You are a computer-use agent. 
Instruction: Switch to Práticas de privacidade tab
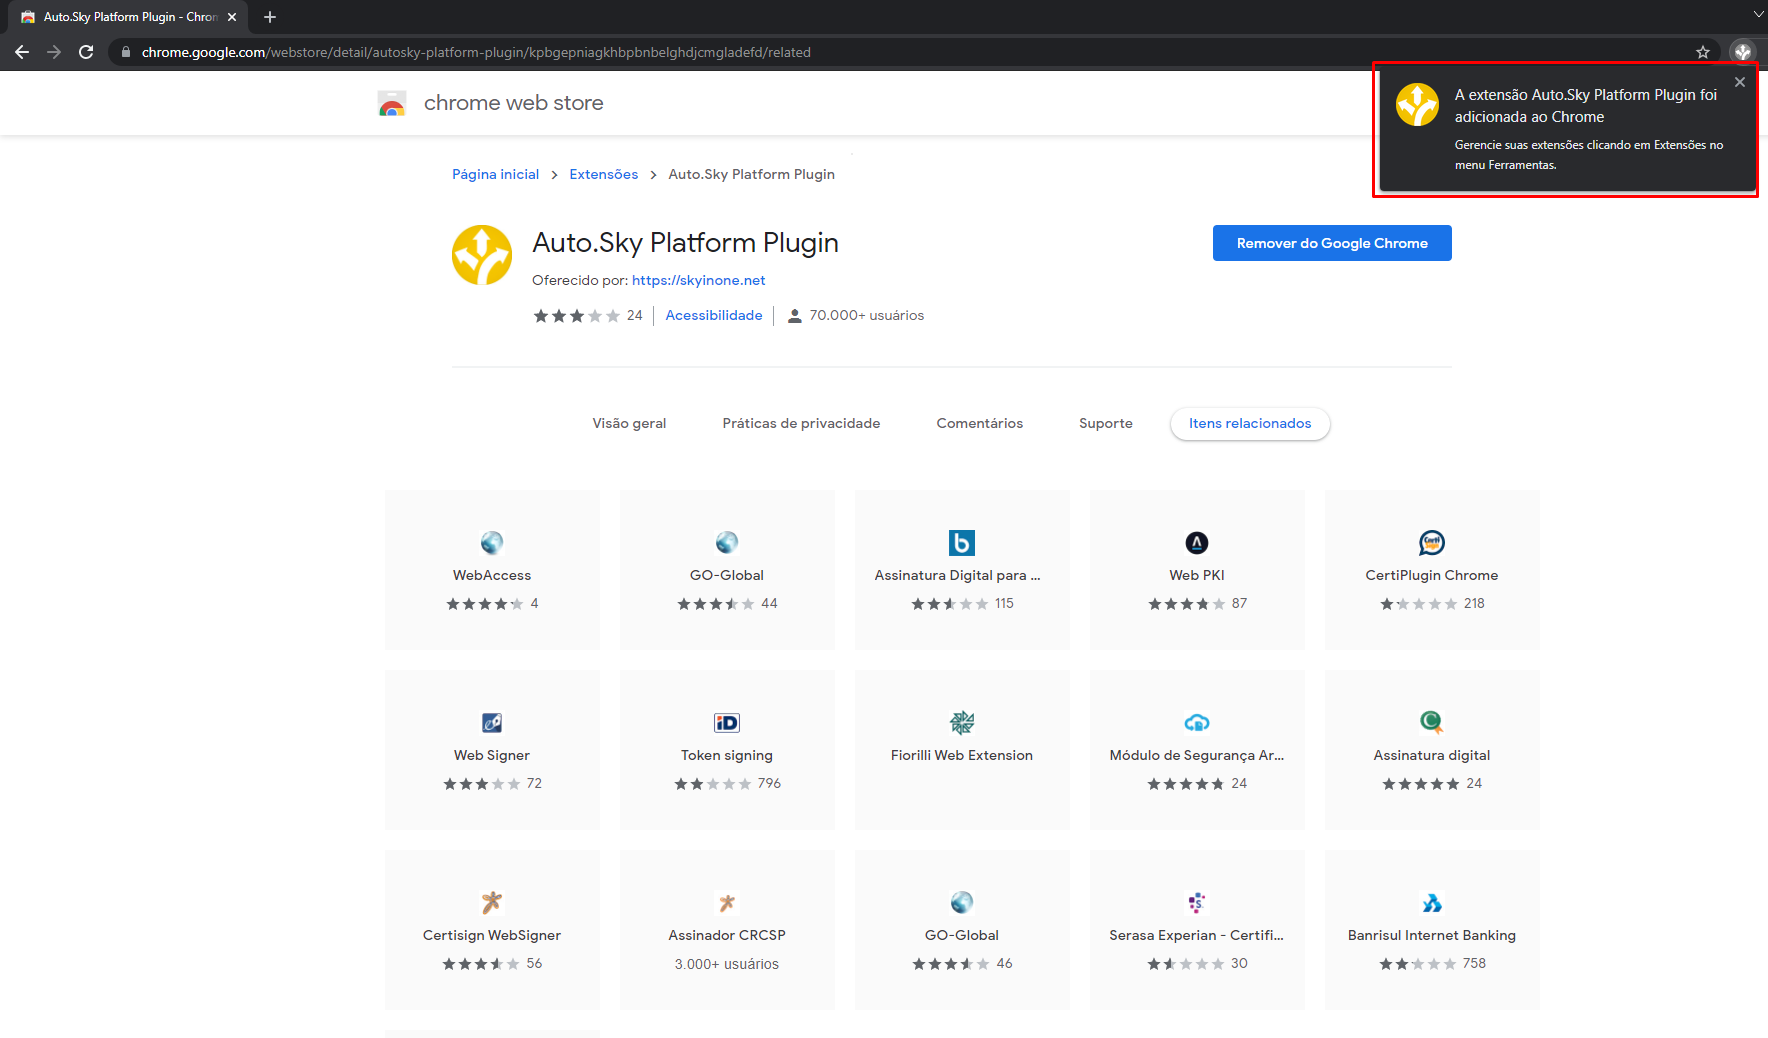tap(801, 423)
